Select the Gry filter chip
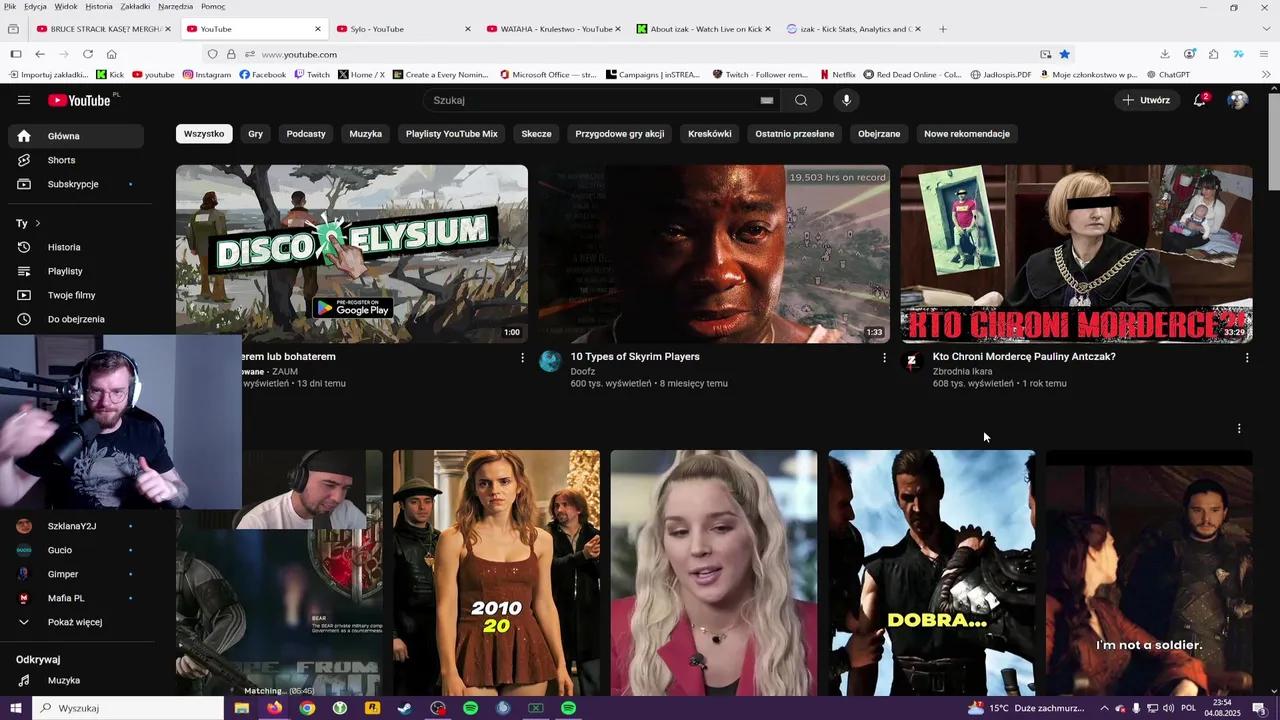 256,133
